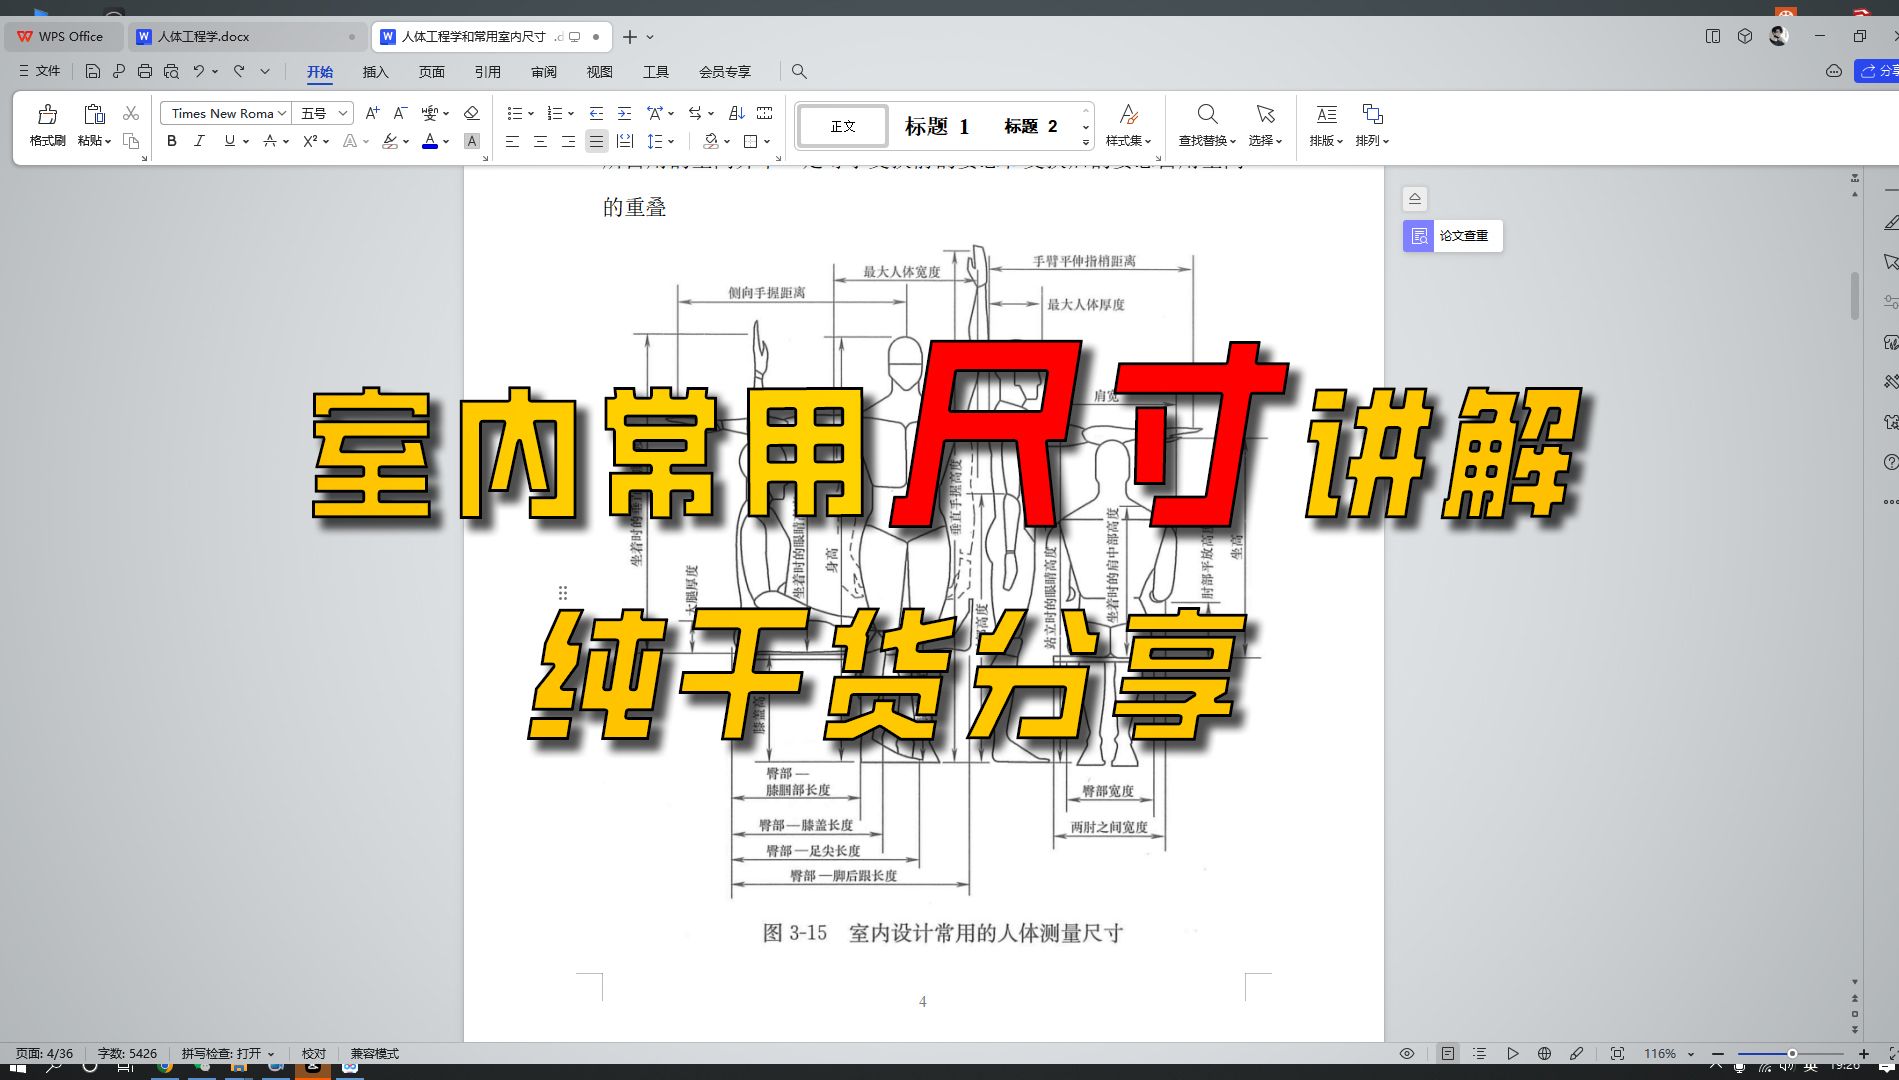The image size is (1899, 1080).
Task: Decrease paragraph indent
Action: point(596,113)
